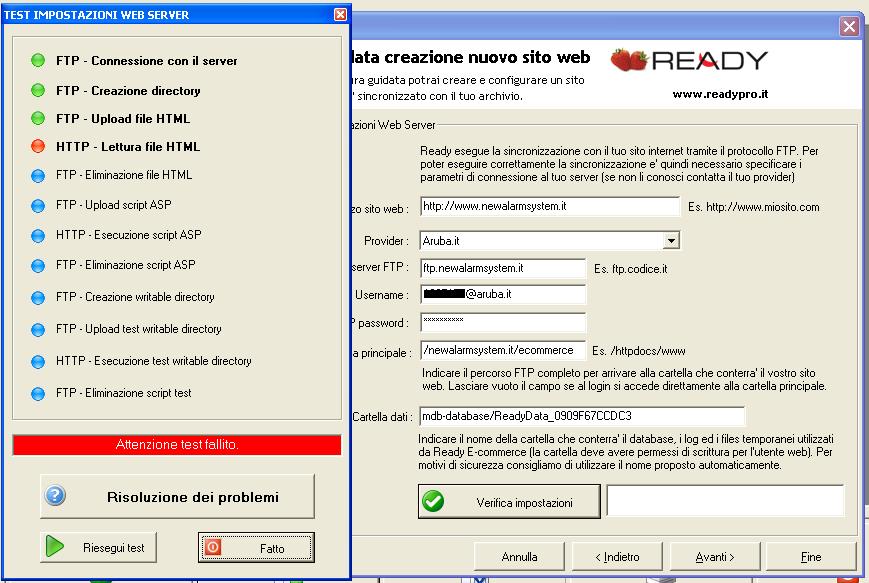Click blue status dot for FTP Eliminazione file HTML

coord(38,176)
